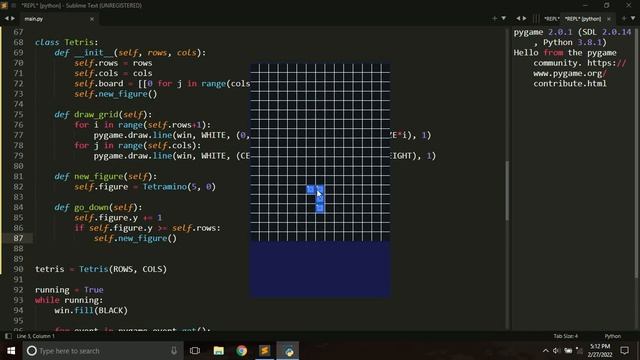The width and height of the screenshot is (640, 360).
Task: Click 'while running:' line
Action: pos(69,300)
